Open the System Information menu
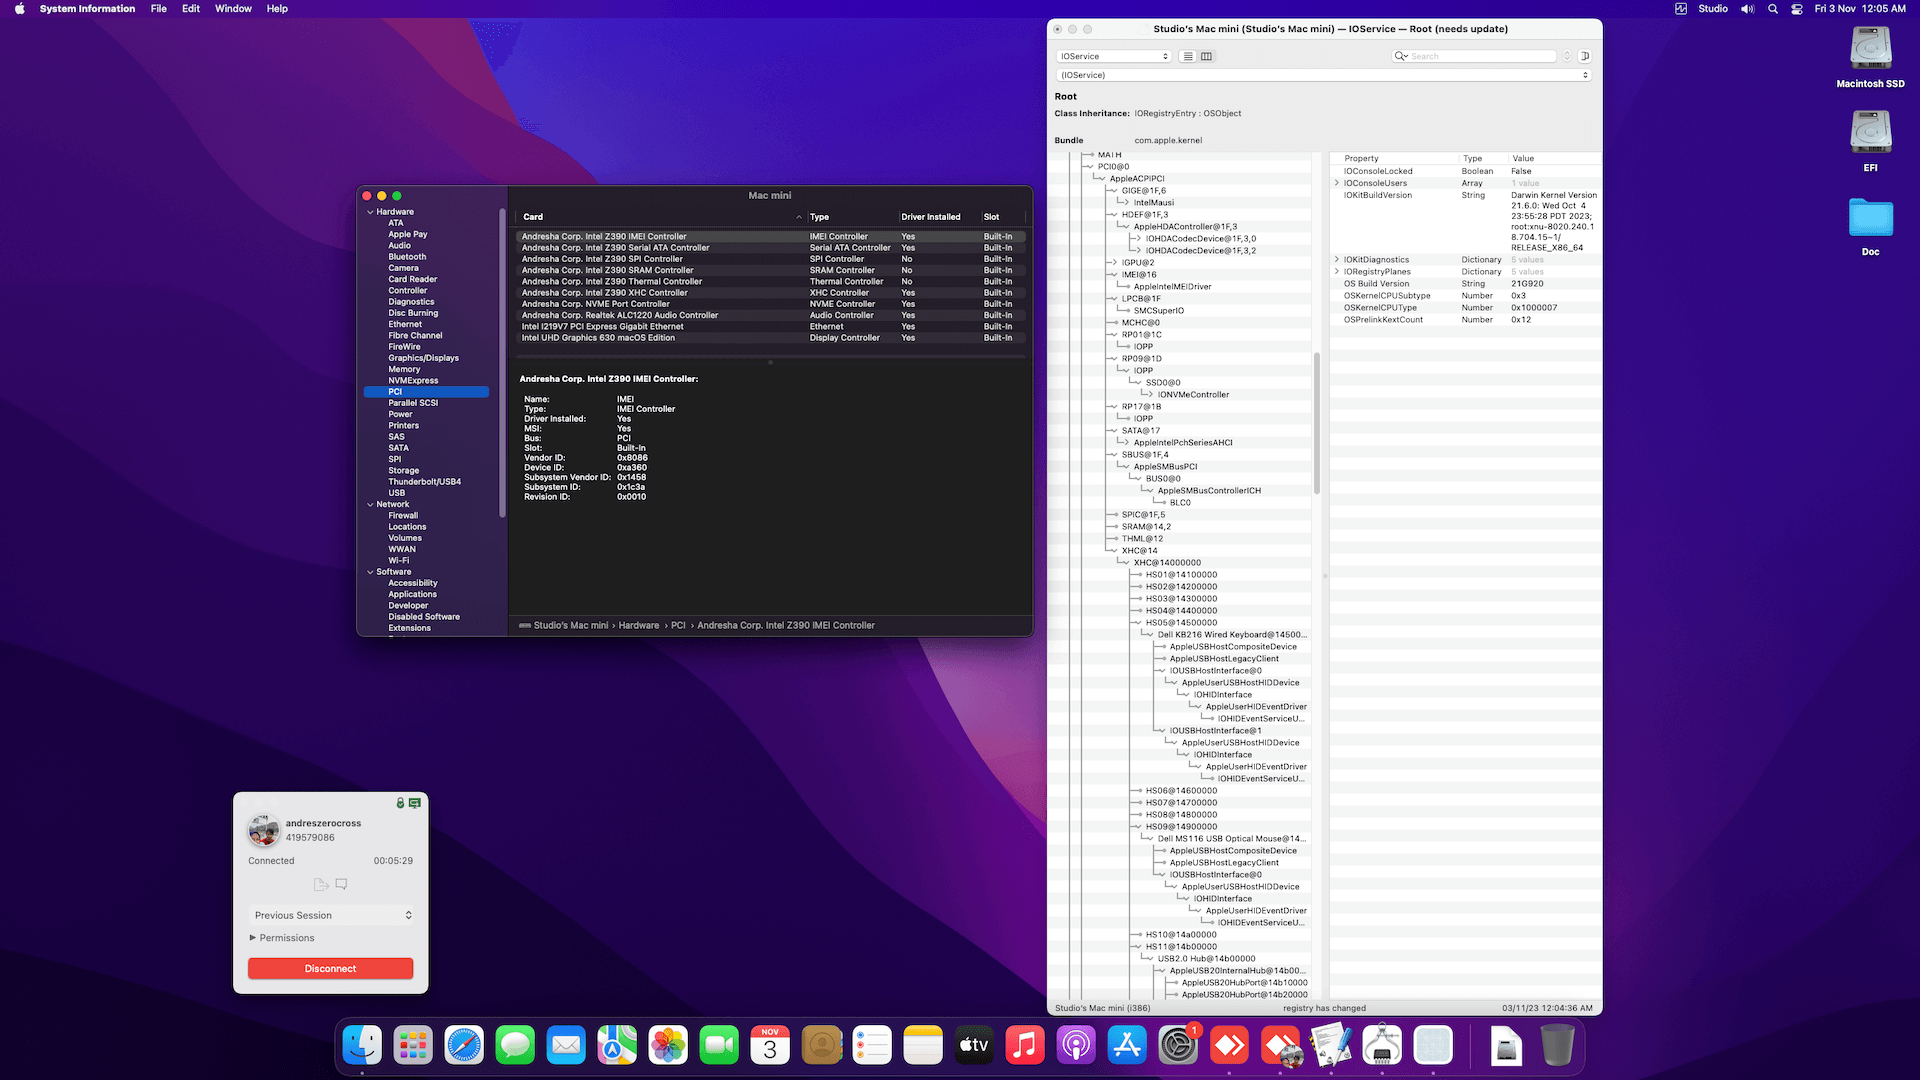Screen dimensions: 1920x1080 87,9
